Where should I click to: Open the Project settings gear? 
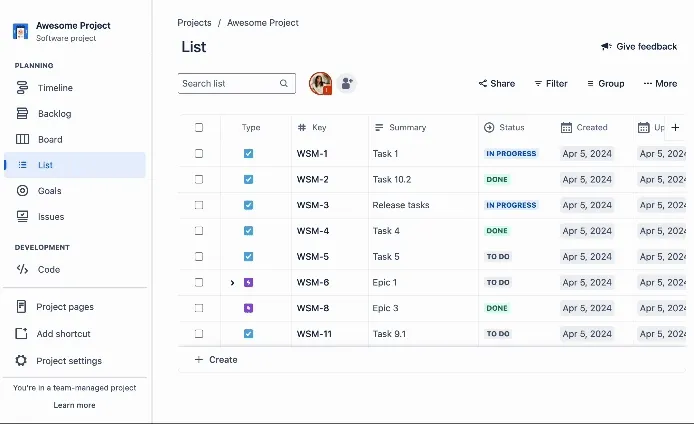tap(21, 360)
